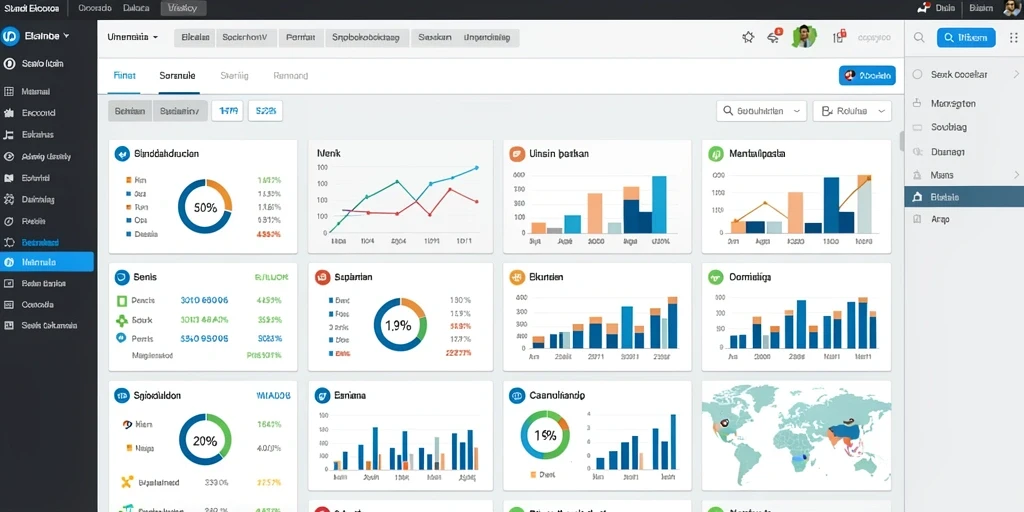Switch to the Sorenule tab
This screenshot has height=512, width=1024.
coord(178,76)
